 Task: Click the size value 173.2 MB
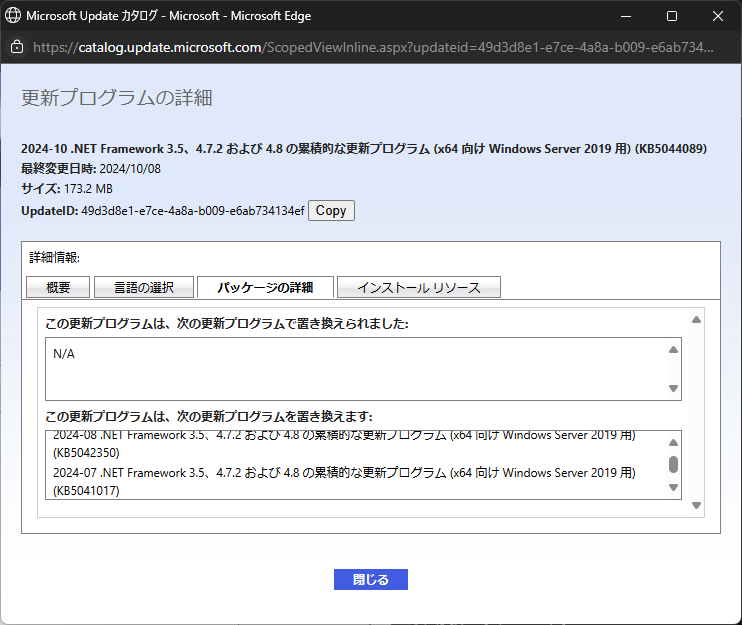(88, 189)
